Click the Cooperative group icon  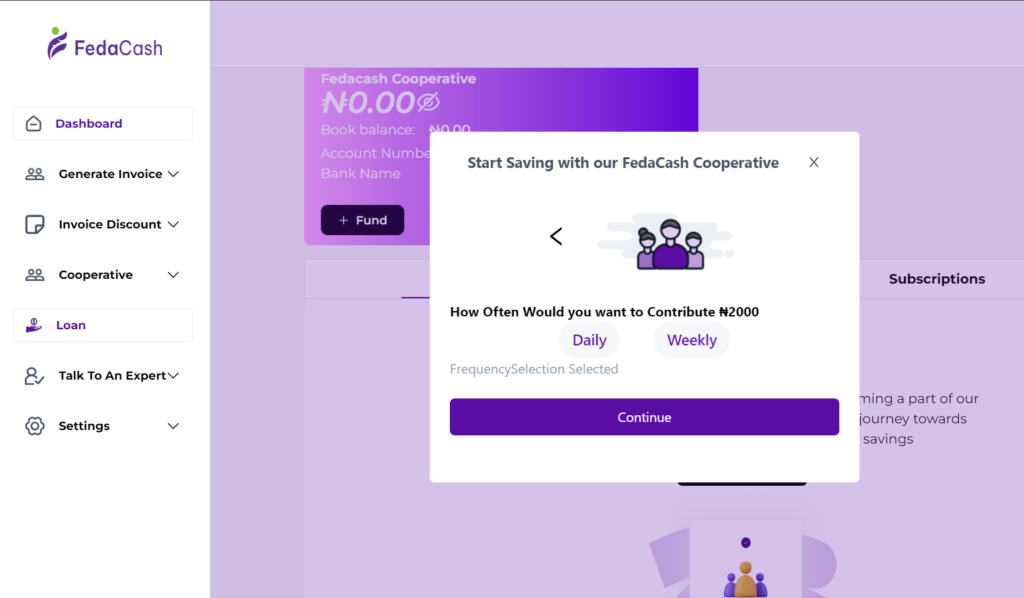pos(35,275)
